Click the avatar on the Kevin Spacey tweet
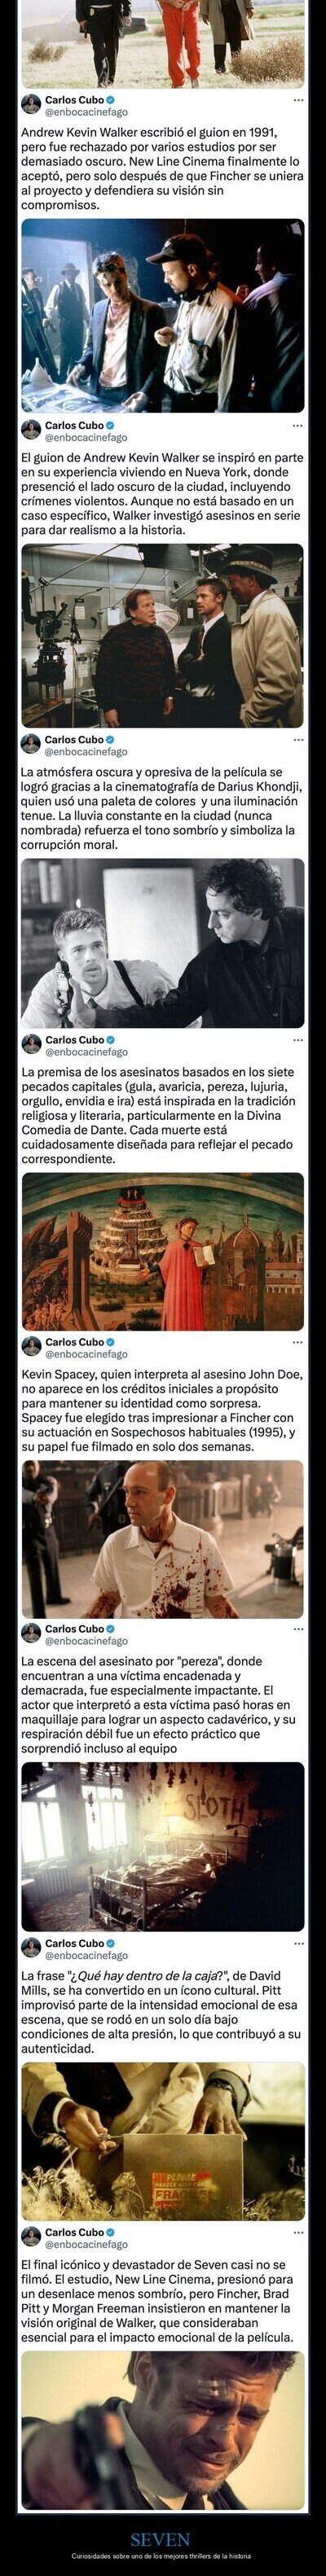The image size is (326, 2576). click(31, 1347)
